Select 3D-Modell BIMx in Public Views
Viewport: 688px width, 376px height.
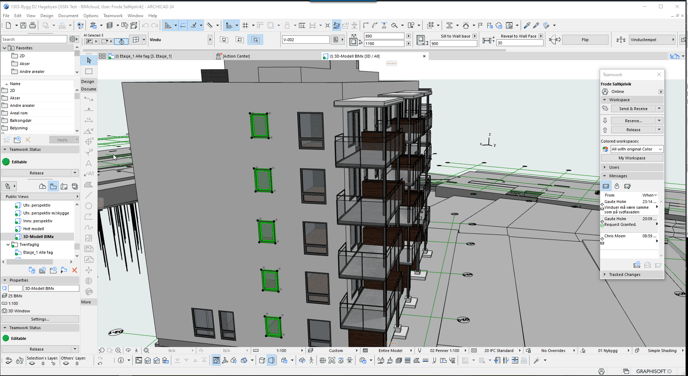(x=38, y=236)
